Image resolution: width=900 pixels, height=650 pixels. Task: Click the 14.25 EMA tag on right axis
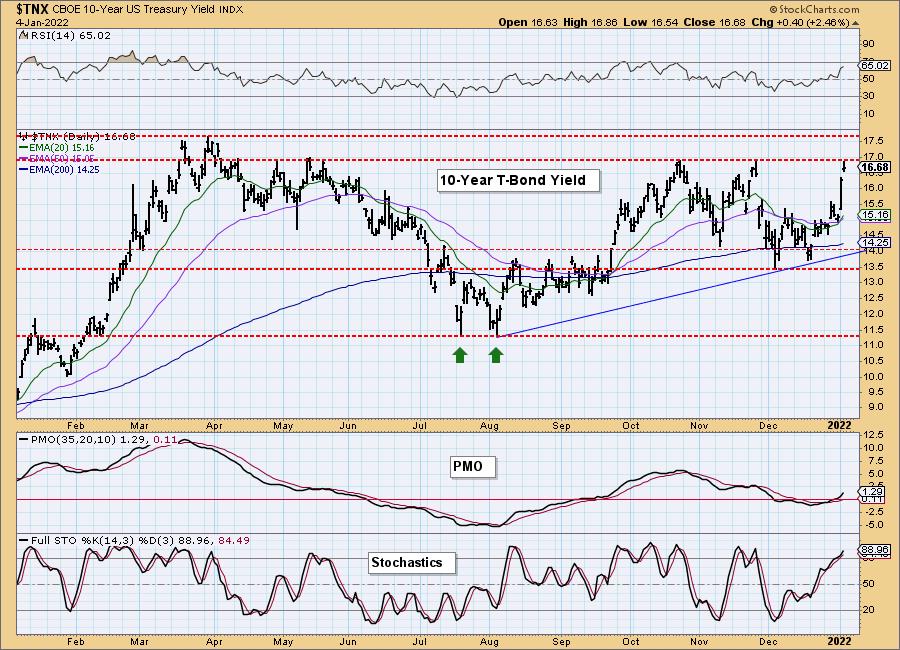pyautogui.click(x=875, y=242)
